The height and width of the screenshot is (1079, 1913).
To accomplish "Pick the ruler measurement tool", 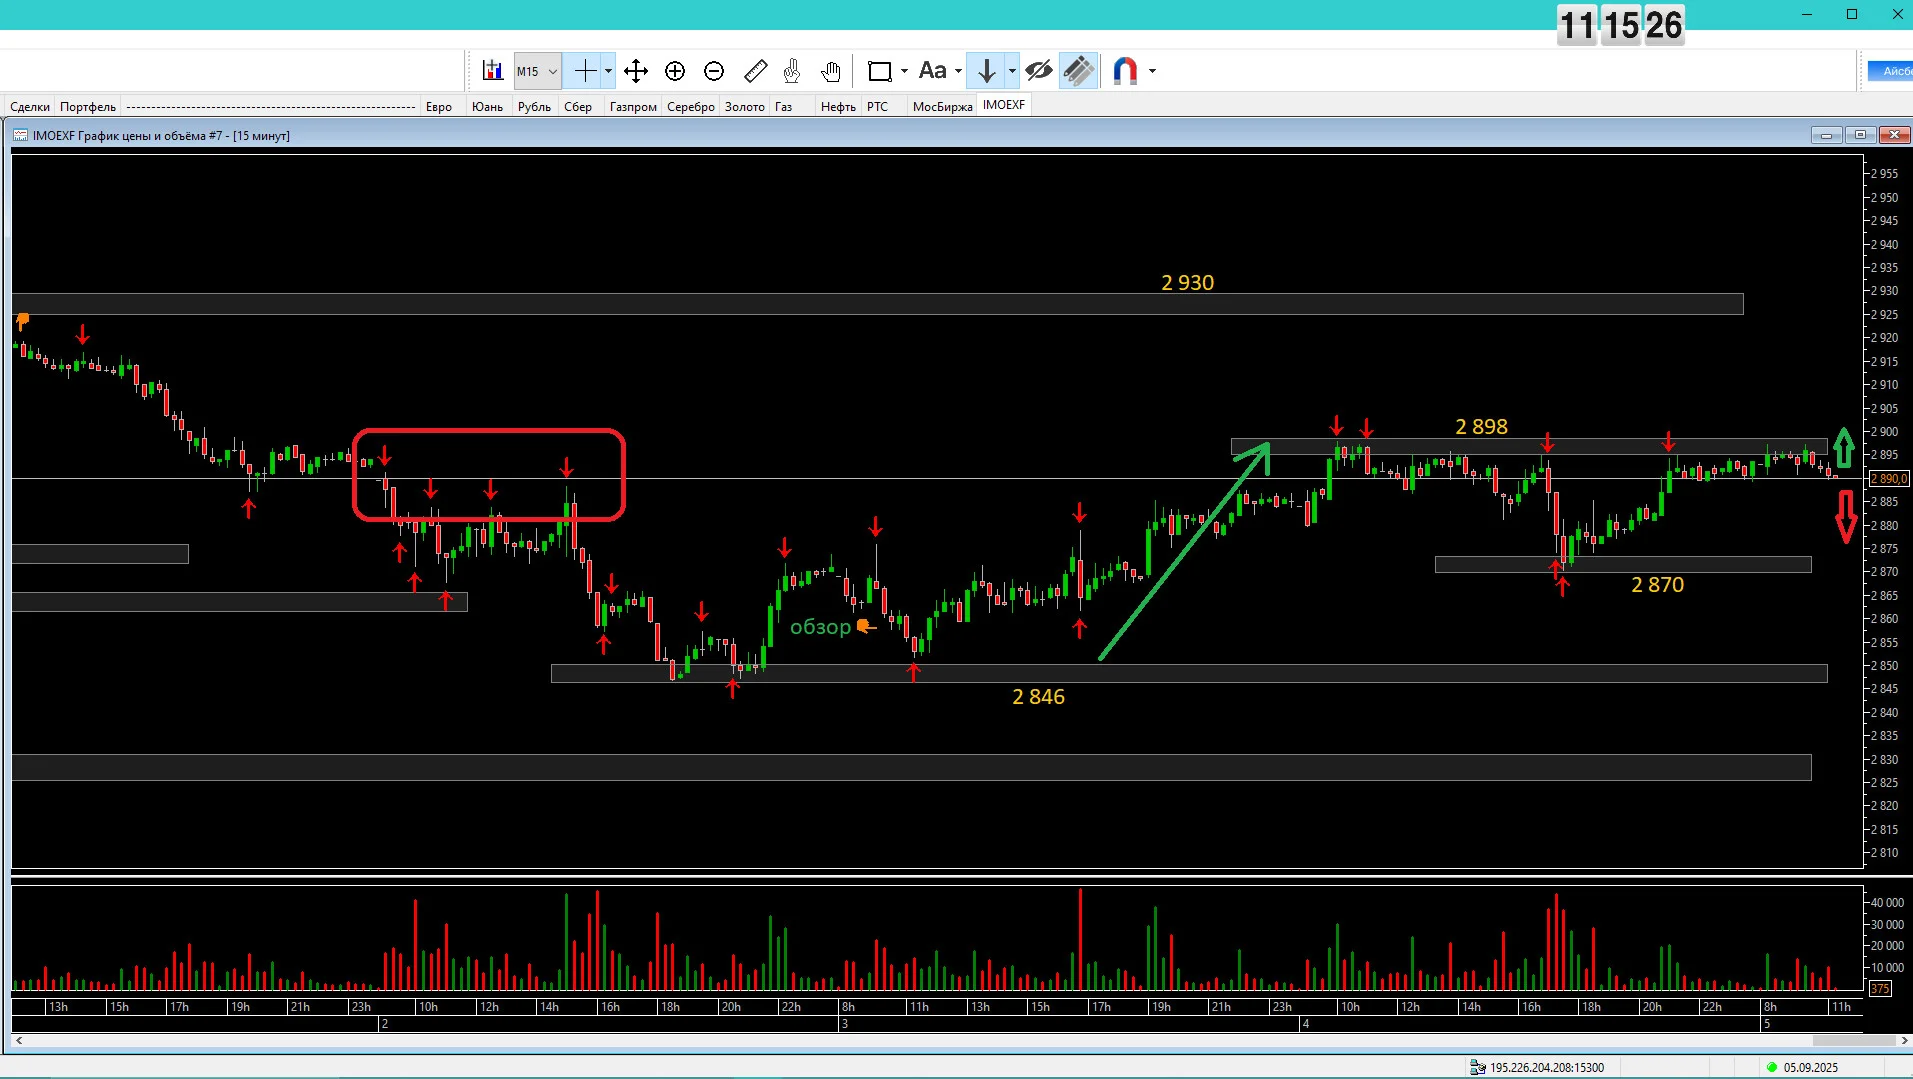I will click(x=756, y=71).
